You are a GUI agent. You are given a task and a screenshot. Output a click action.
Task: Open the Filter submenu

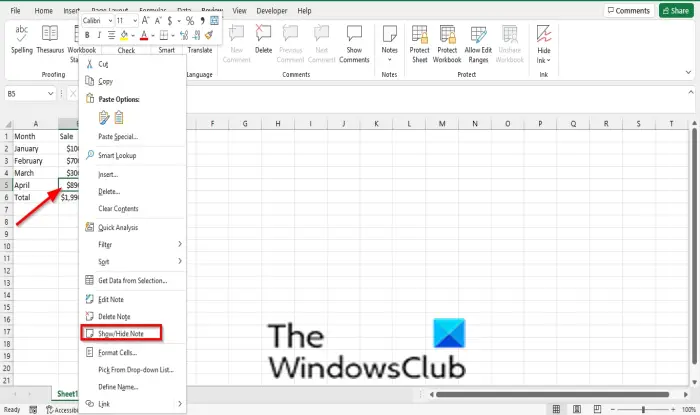pyautogui.click(x=133, y=245)
